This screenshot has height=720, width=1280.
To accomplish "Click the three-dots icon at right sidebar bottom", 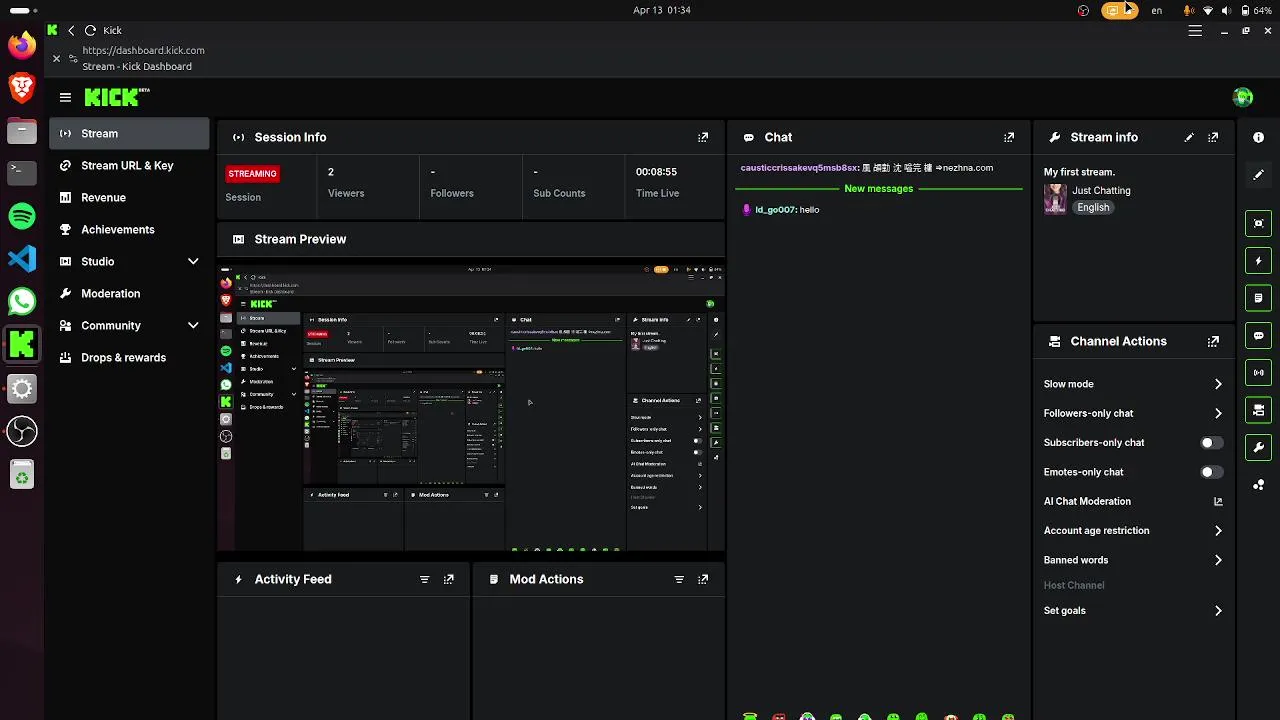I will (1258, 485).
